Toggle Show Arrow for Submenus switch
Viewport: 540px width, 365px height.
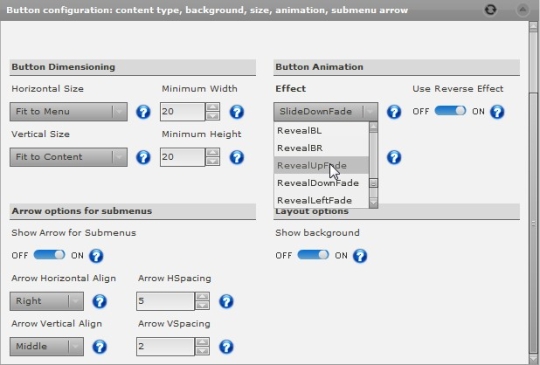point(49,255)
